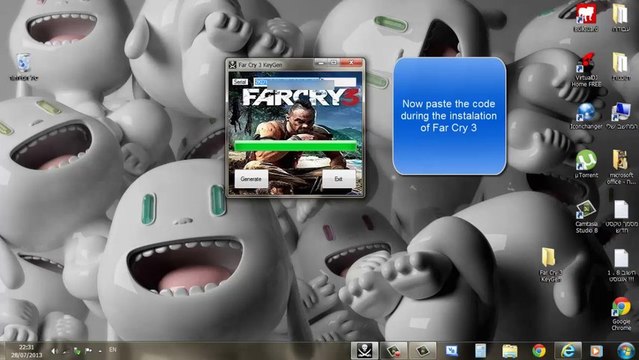Click the blue monitor taskbar icon

(x=452, y=351)
